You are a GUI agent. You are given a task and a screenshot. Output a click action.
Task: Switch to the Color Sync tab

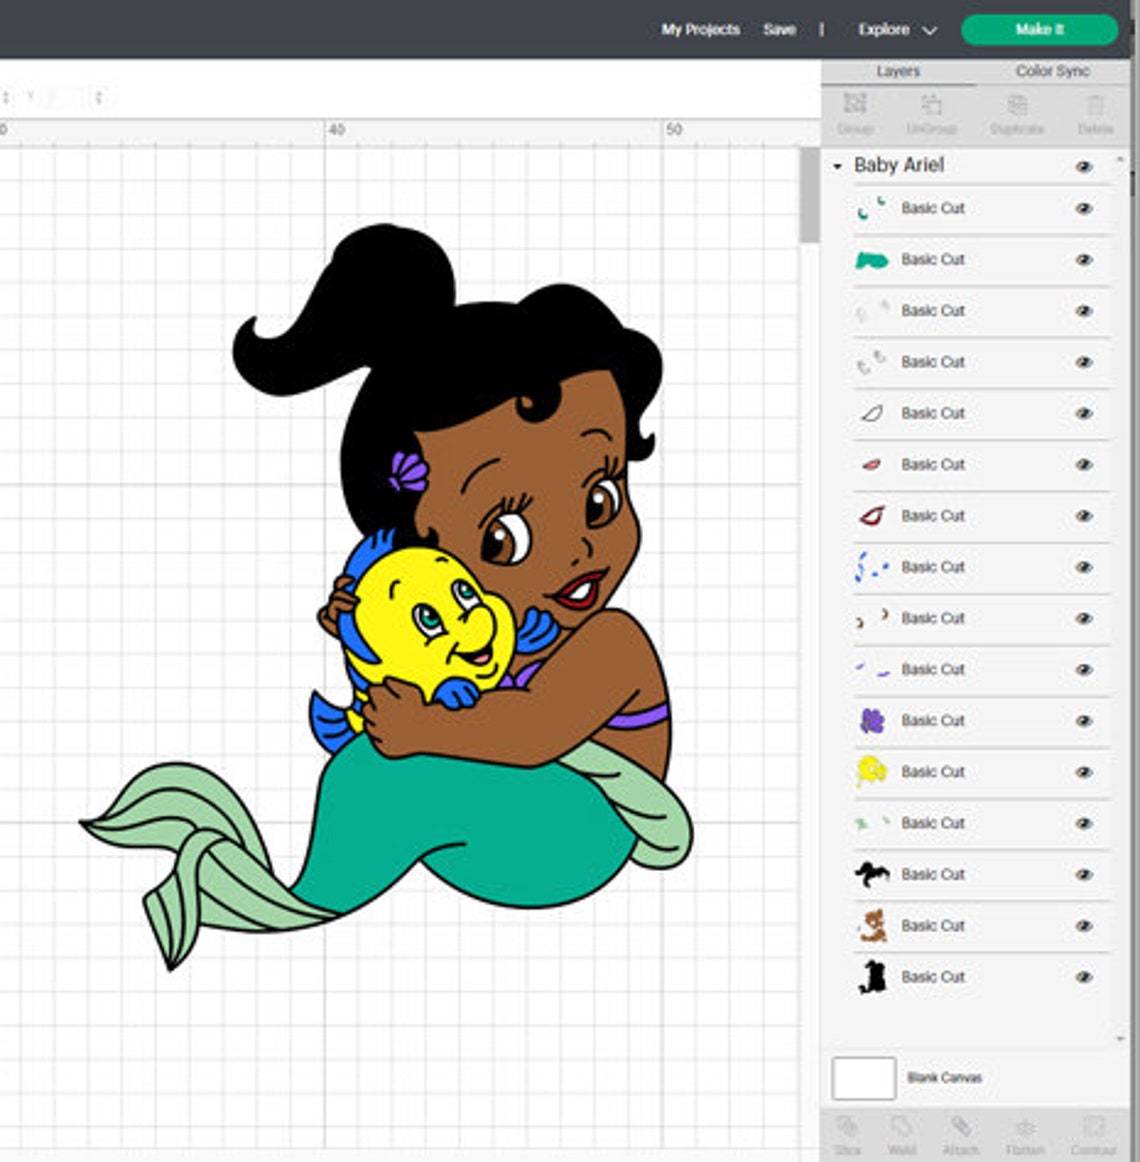[1050, 71]
